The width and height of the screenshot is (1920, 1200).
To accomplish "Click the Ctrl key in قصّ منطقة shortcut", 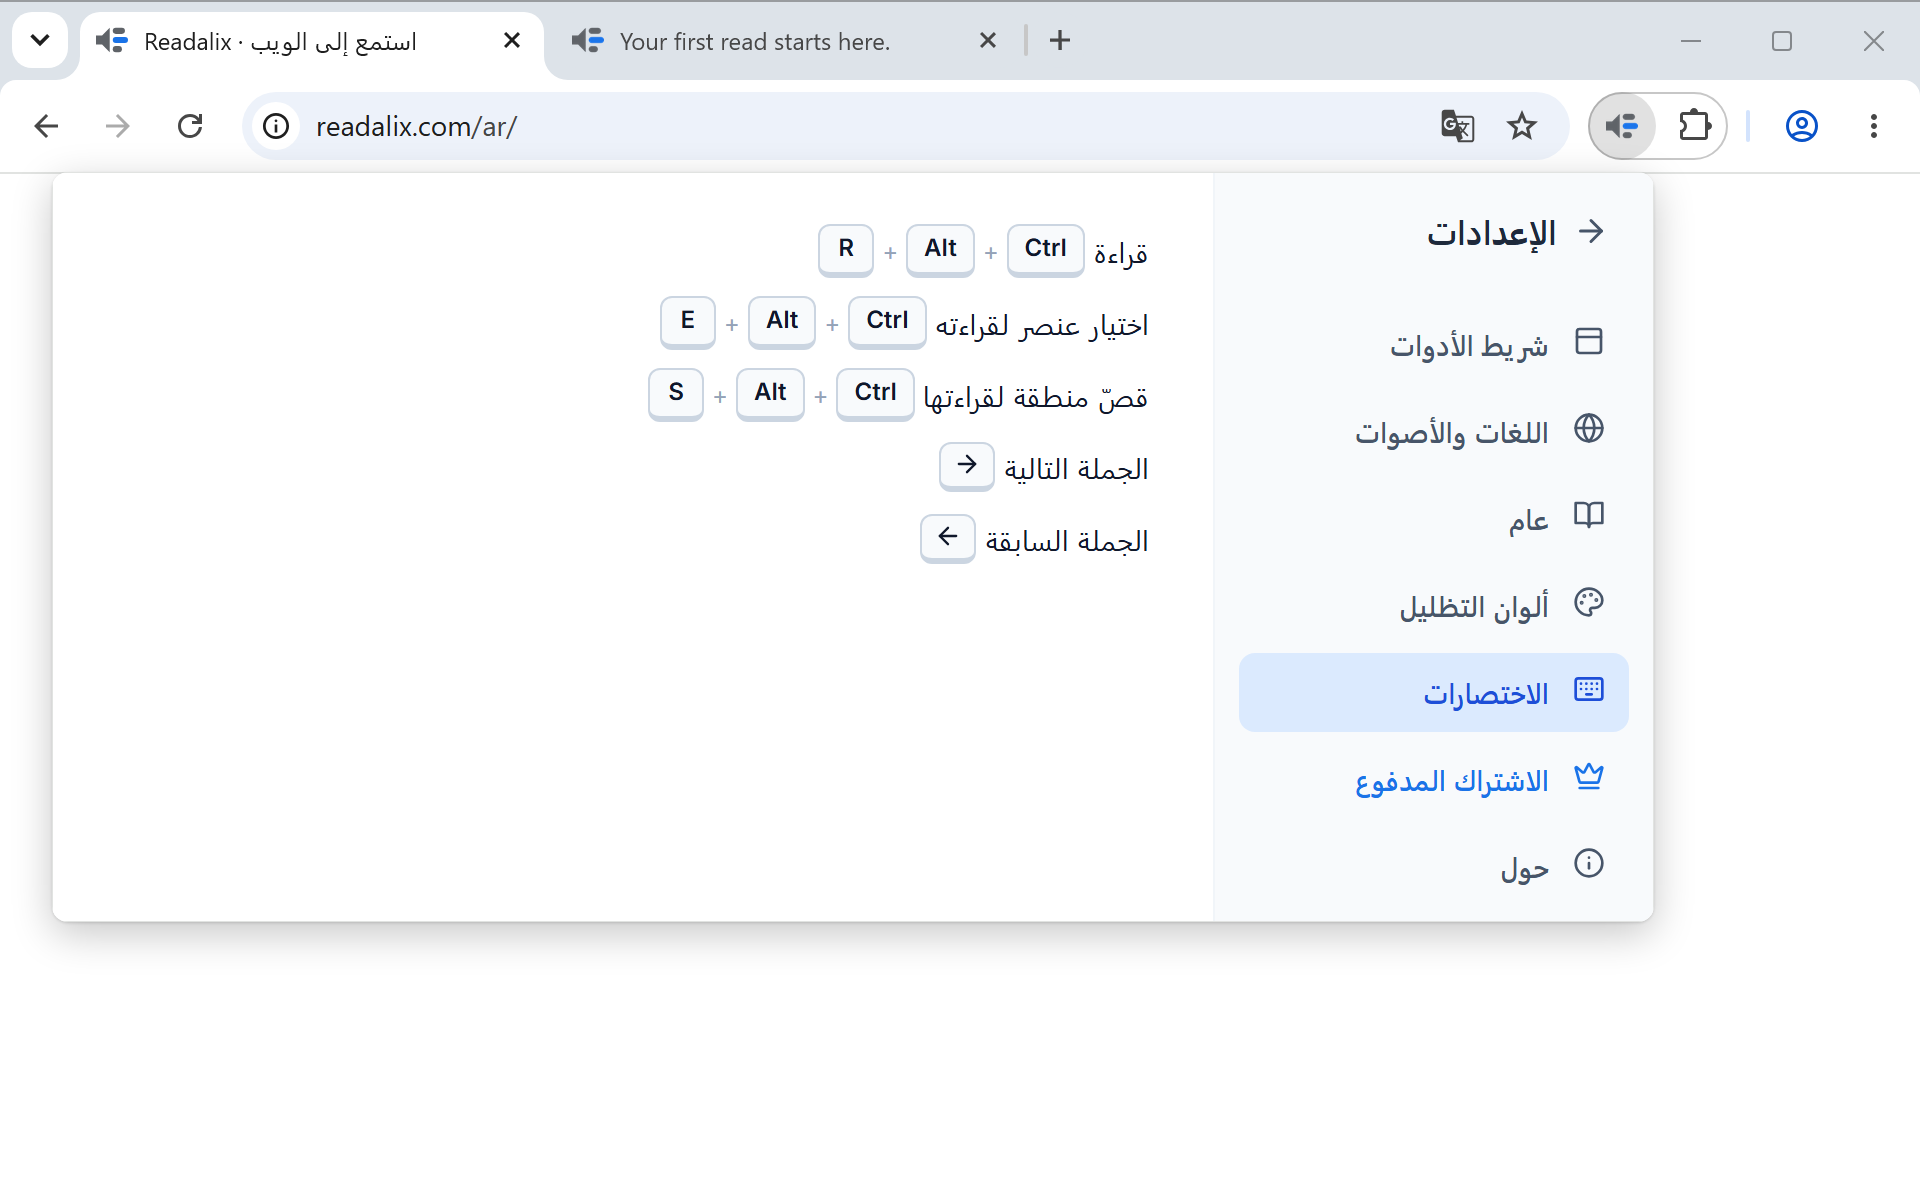I will point(875,393).
